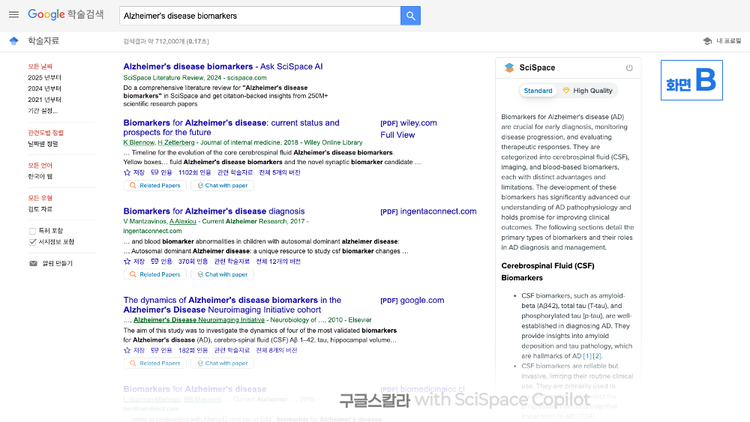
Task: Click Related Papers under Mantzavinos paper
Action: coord(155,275)
